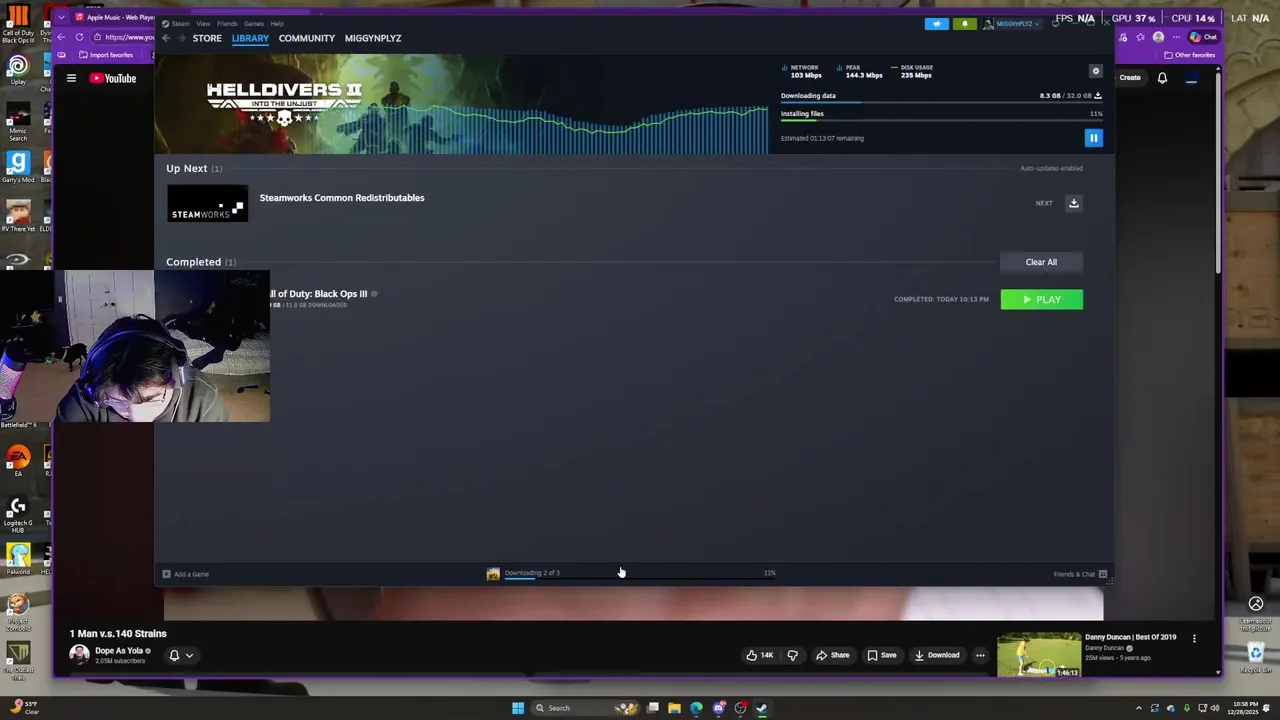Open Friends & Chat in Steam
1280x720 pixels.
click(x=1080, y=574)
